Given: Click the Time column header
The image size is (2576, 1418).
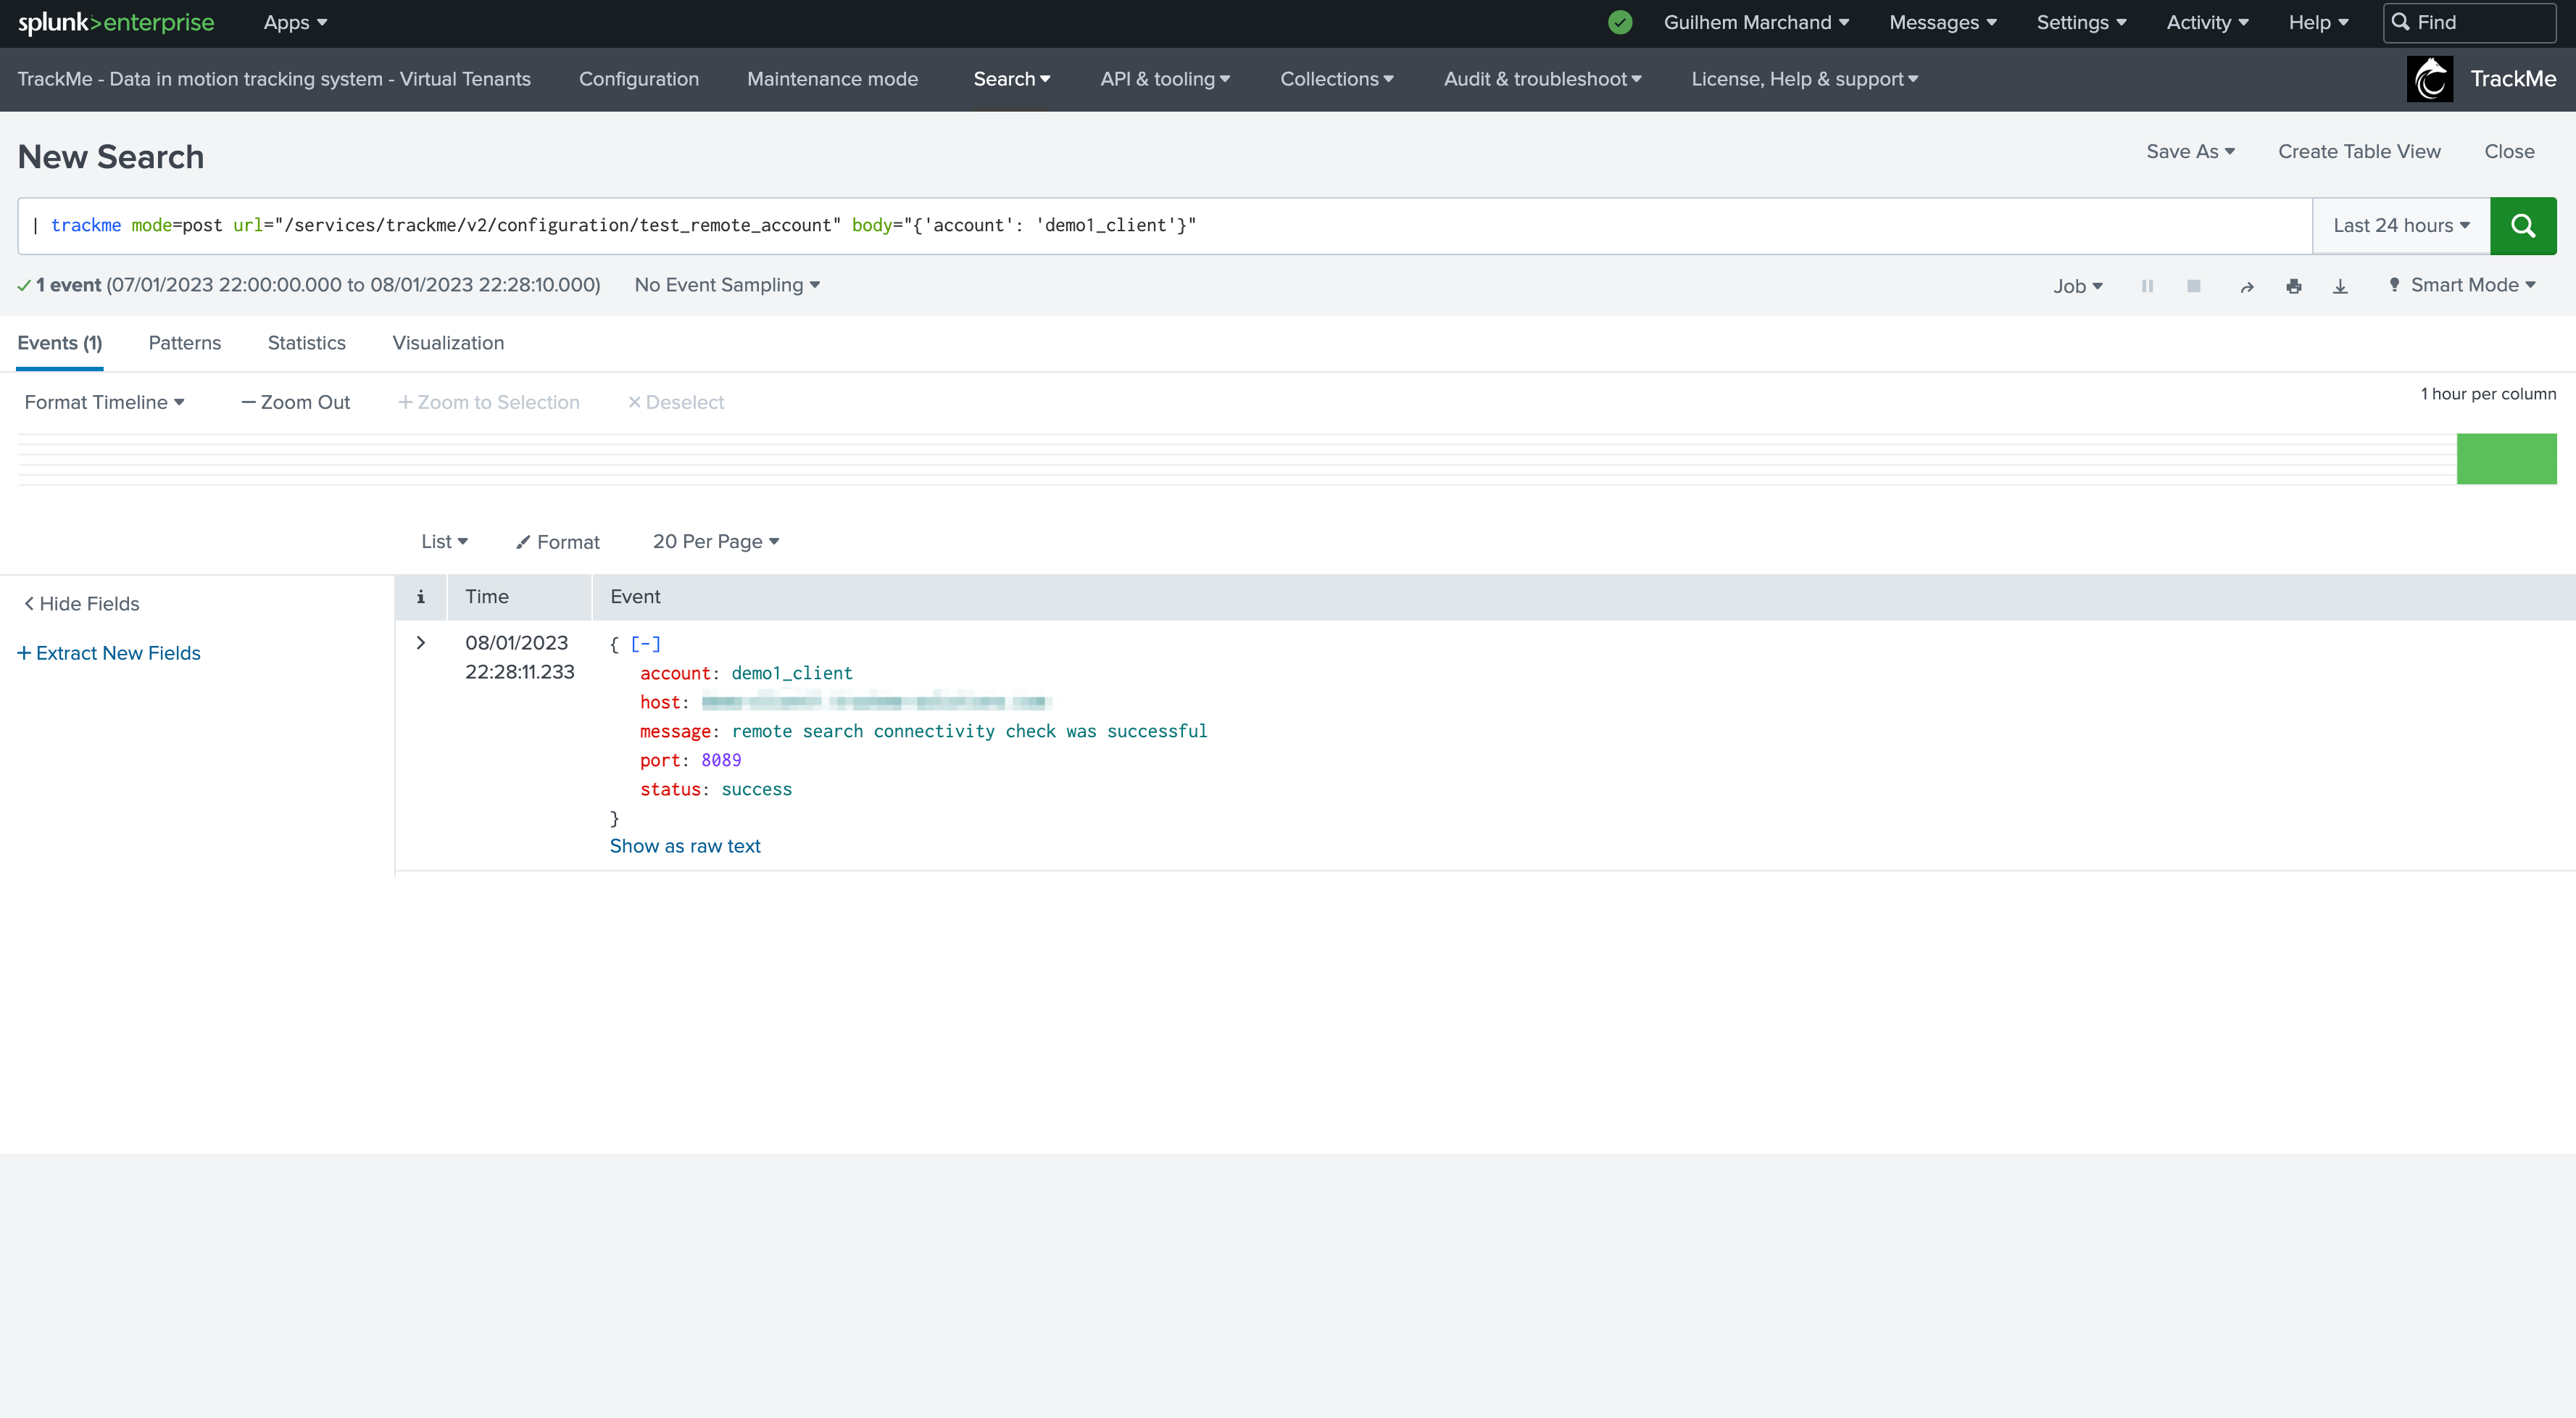Looking at the screenshot, I should click(487, 597).
